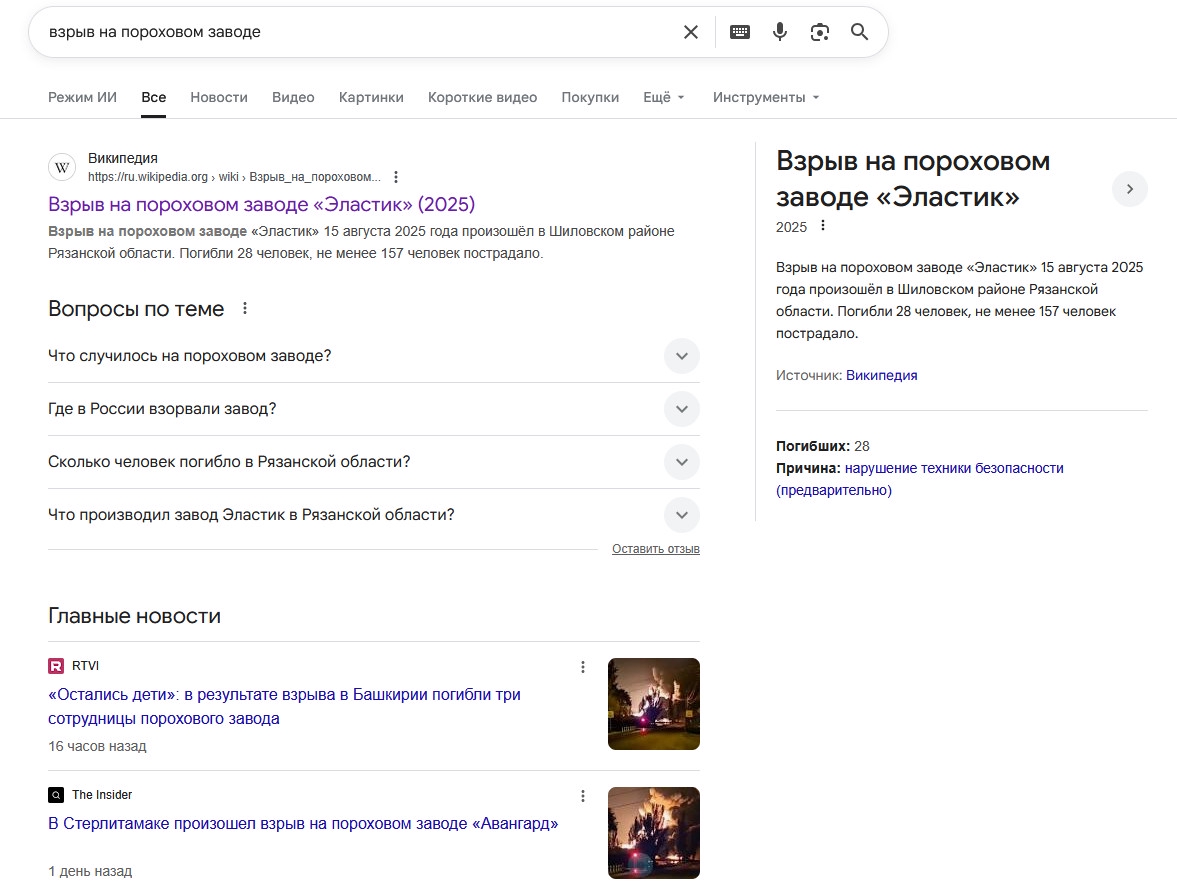Click 'Оставить отзыв' feedback link
The image size is (1177, 891).
[x=655, y=549]
